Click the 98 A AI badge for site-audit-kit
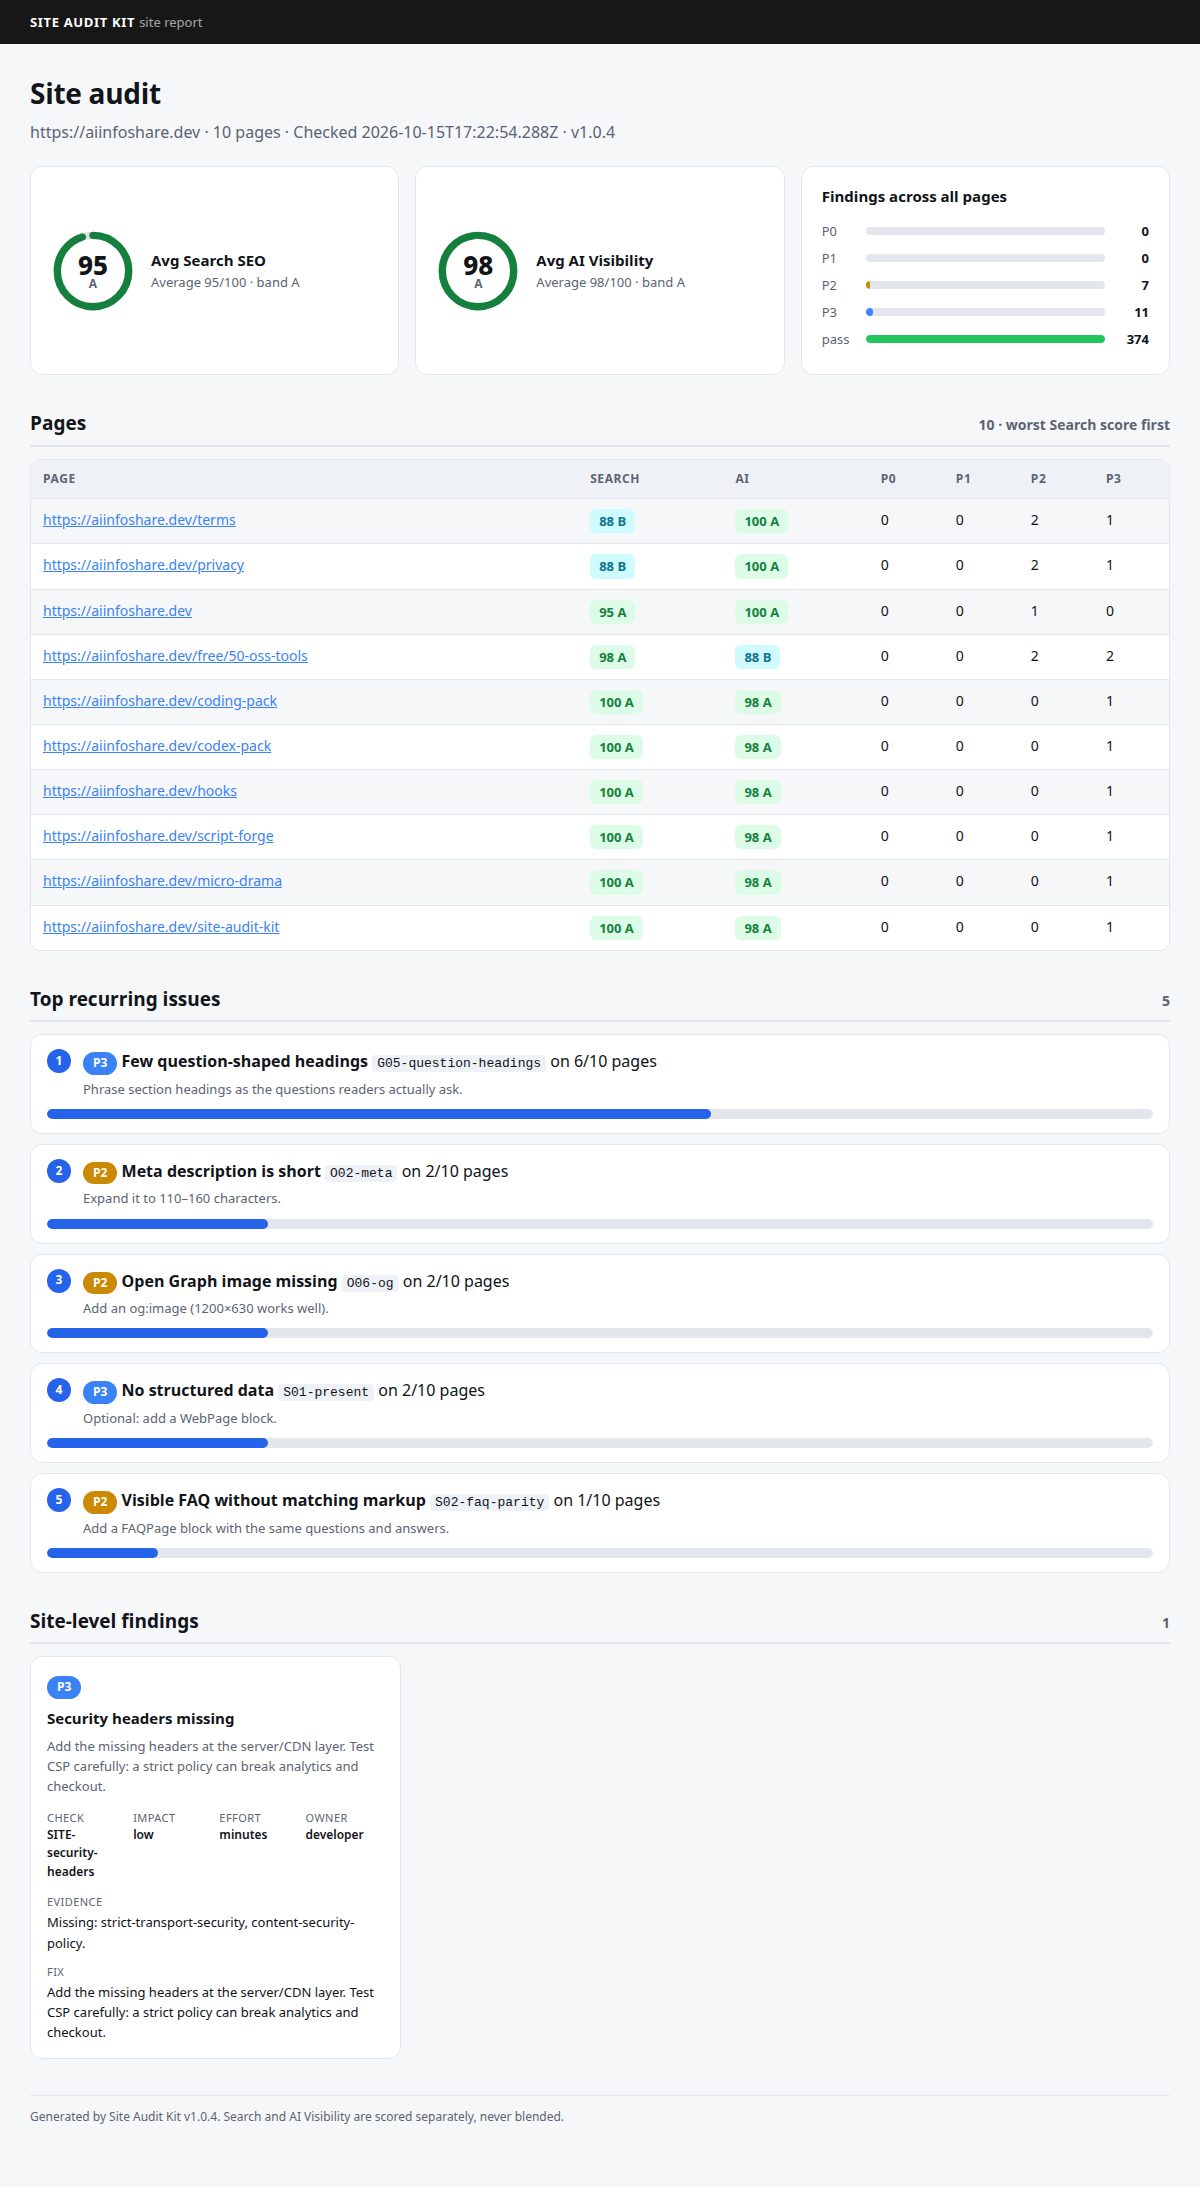 tap(758, 928)
